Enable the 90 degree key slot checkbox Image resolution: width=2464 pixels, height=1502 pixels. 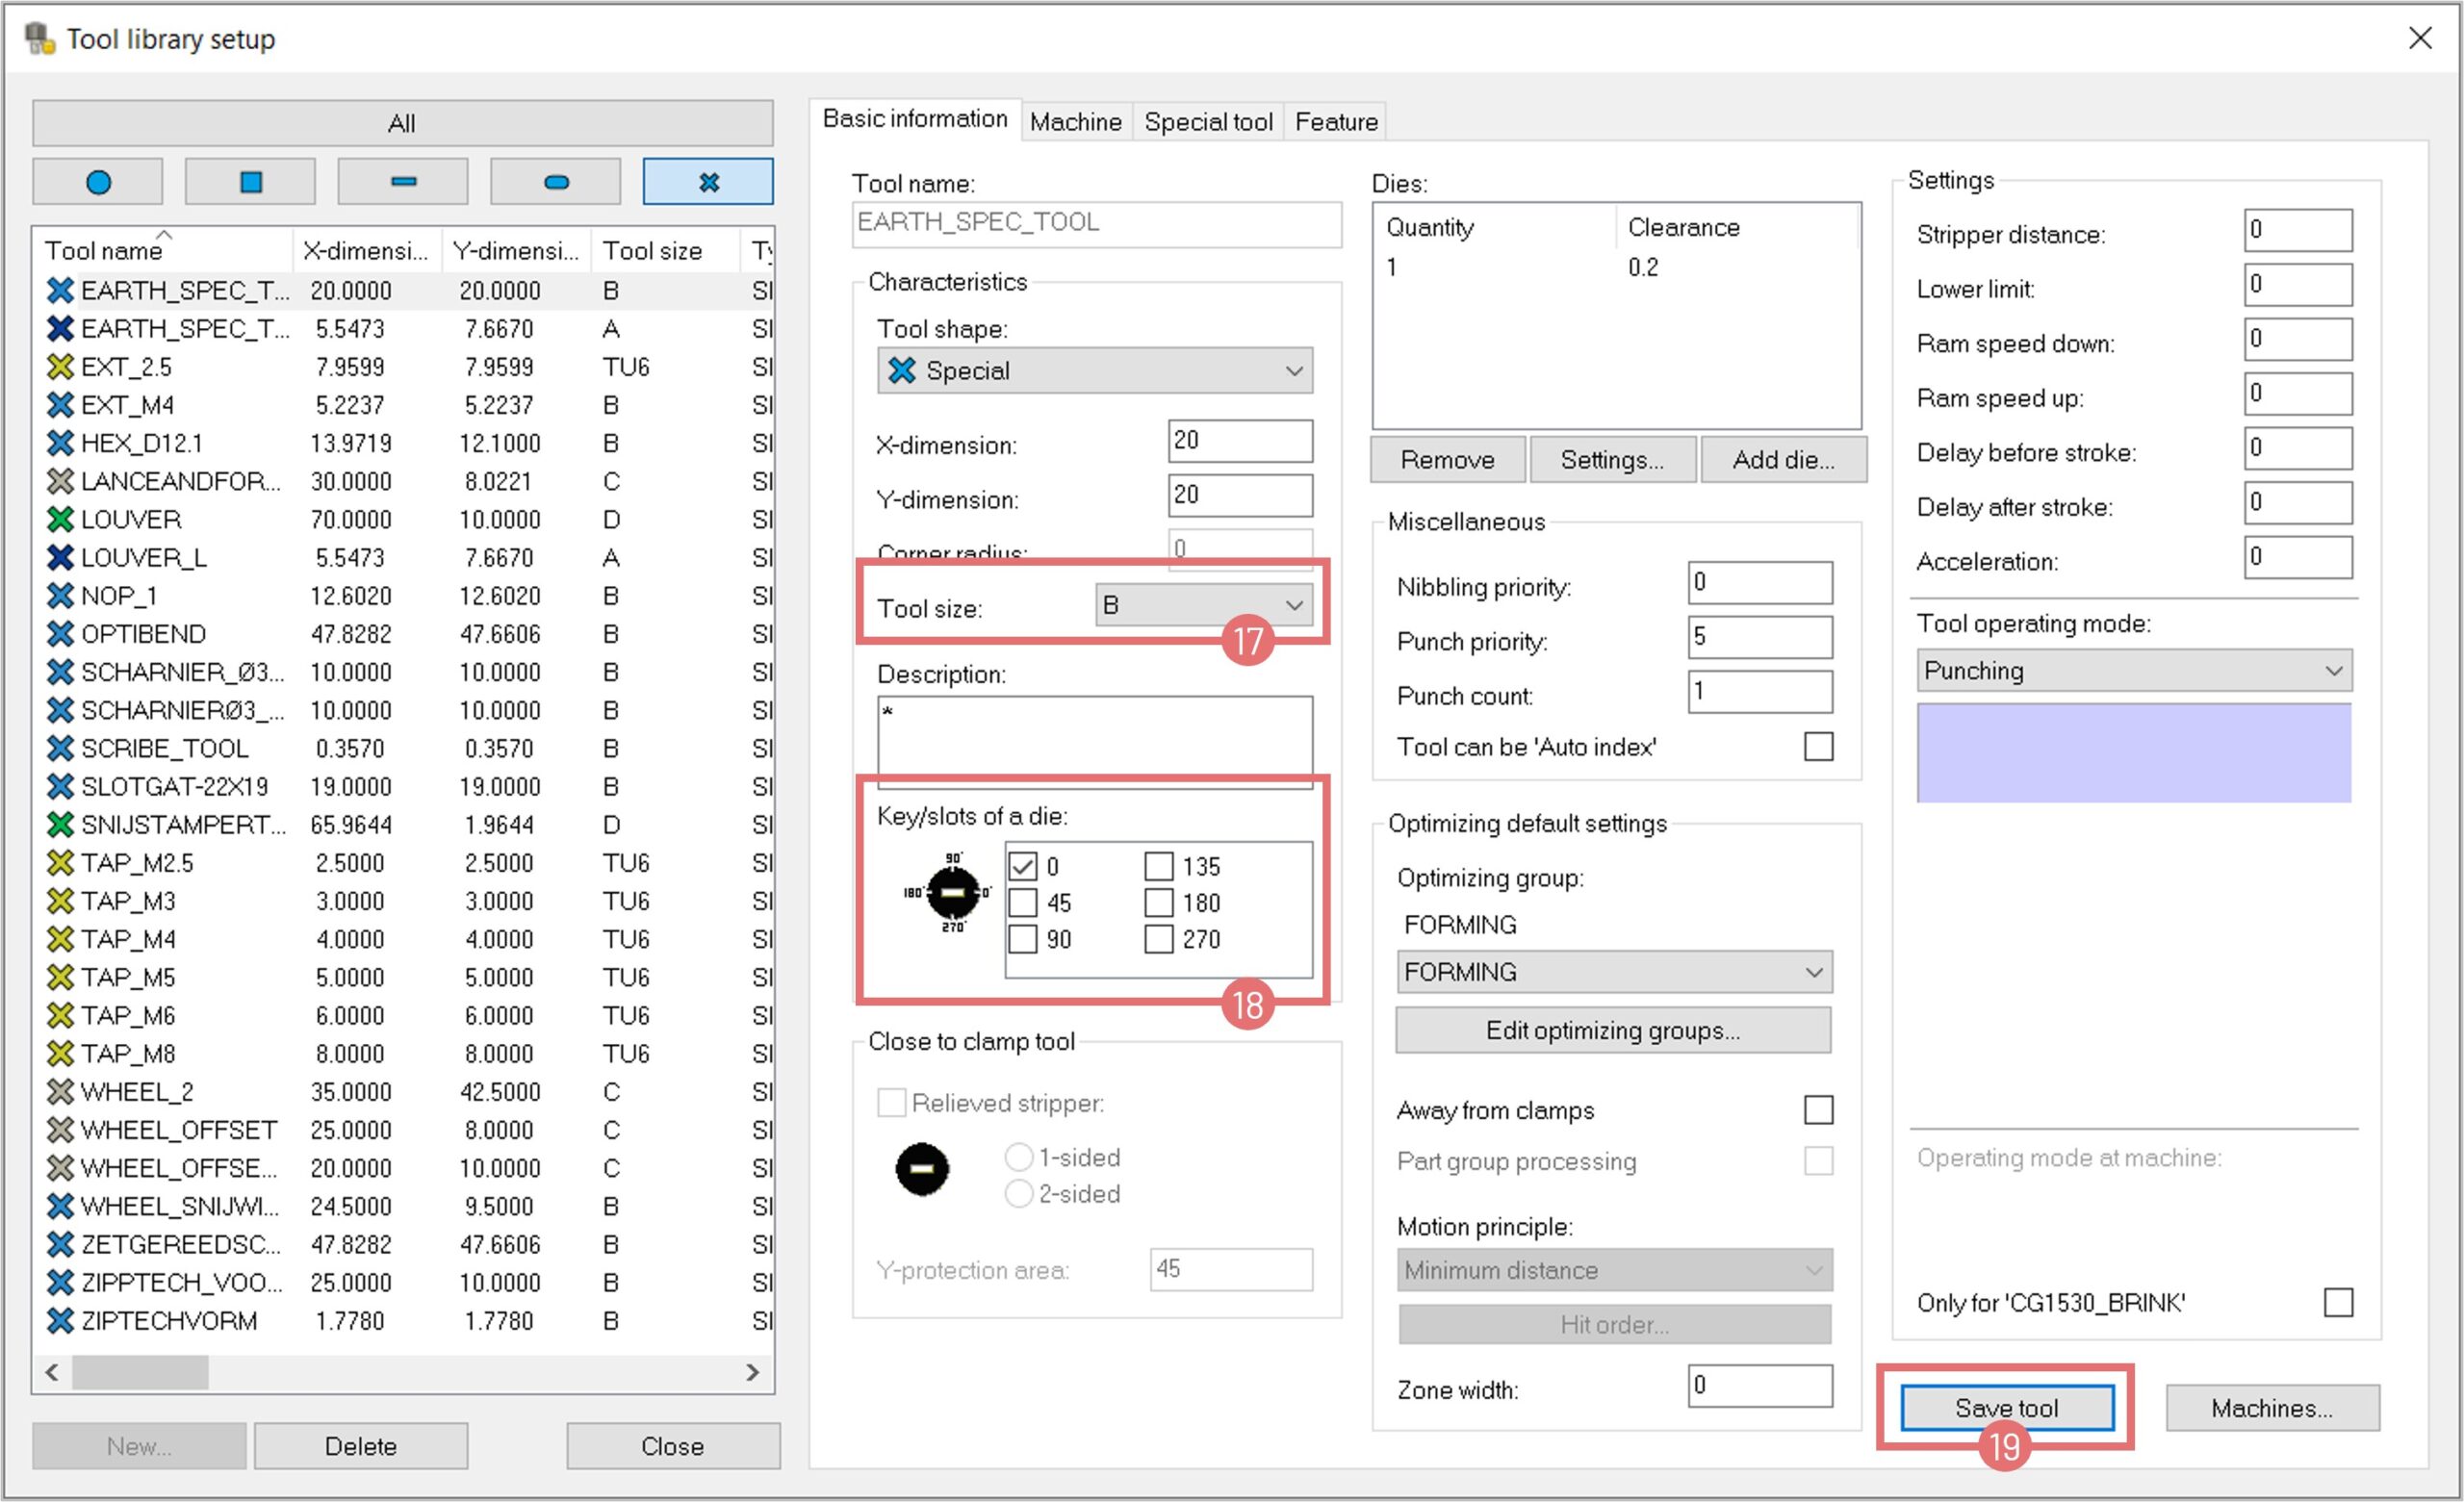click(1022, 939)
